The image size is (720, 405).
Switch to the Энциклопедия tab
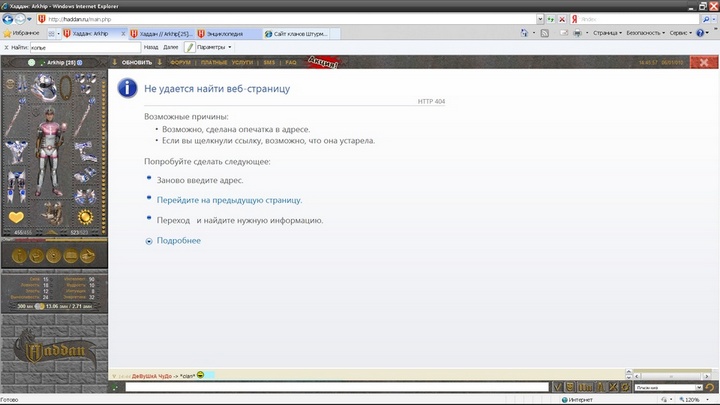228,34
